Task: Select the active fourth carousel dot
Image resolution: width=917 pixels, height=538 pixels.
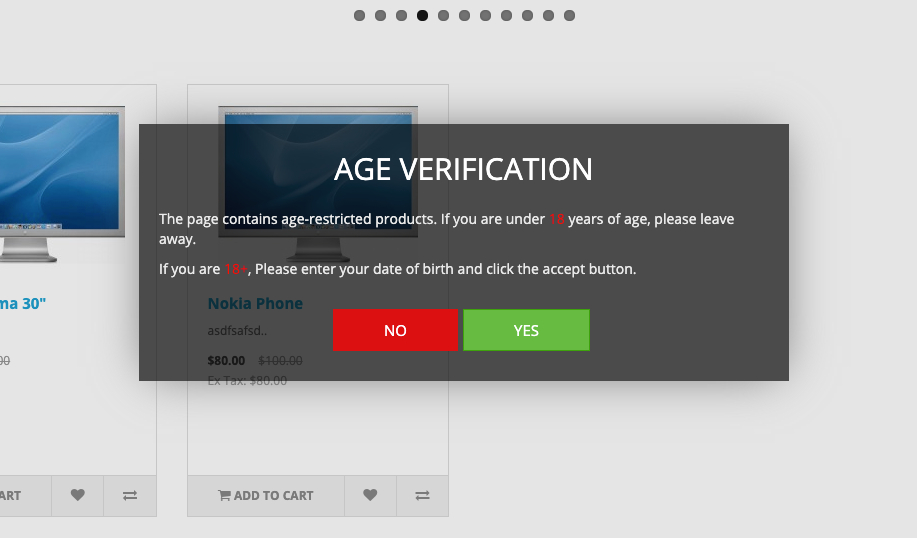Action: [x=422, y=16]
